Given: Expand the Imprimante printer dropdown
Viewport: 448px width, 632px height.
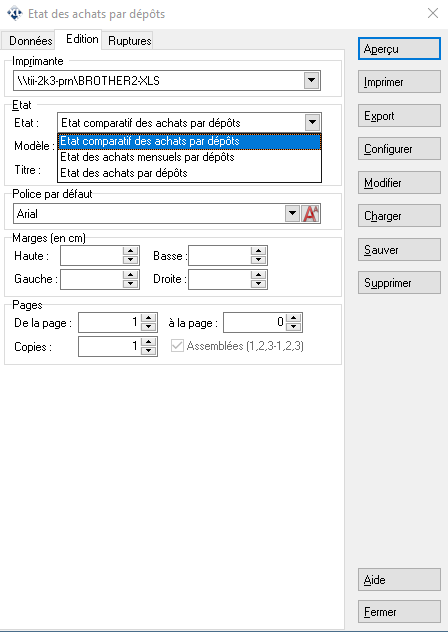Looking at the screenshot, I should [x=311, y=80].
